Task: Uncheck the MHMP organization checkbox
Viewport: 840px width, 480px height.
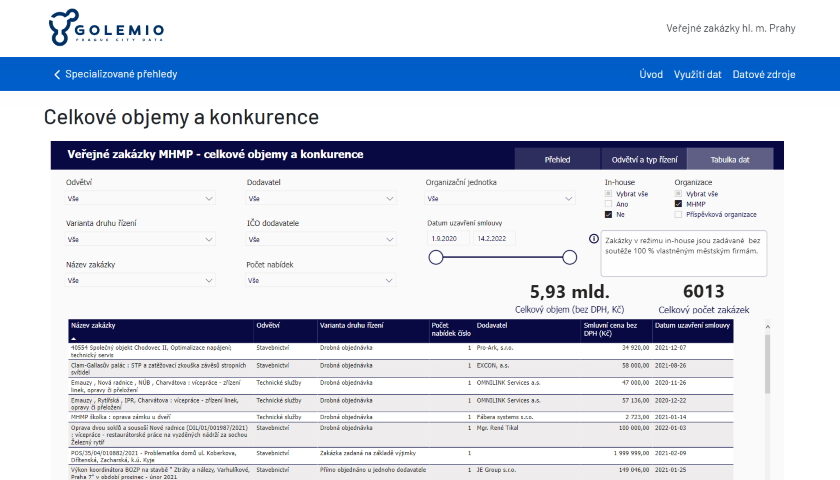Action: (x=678, y=204)
